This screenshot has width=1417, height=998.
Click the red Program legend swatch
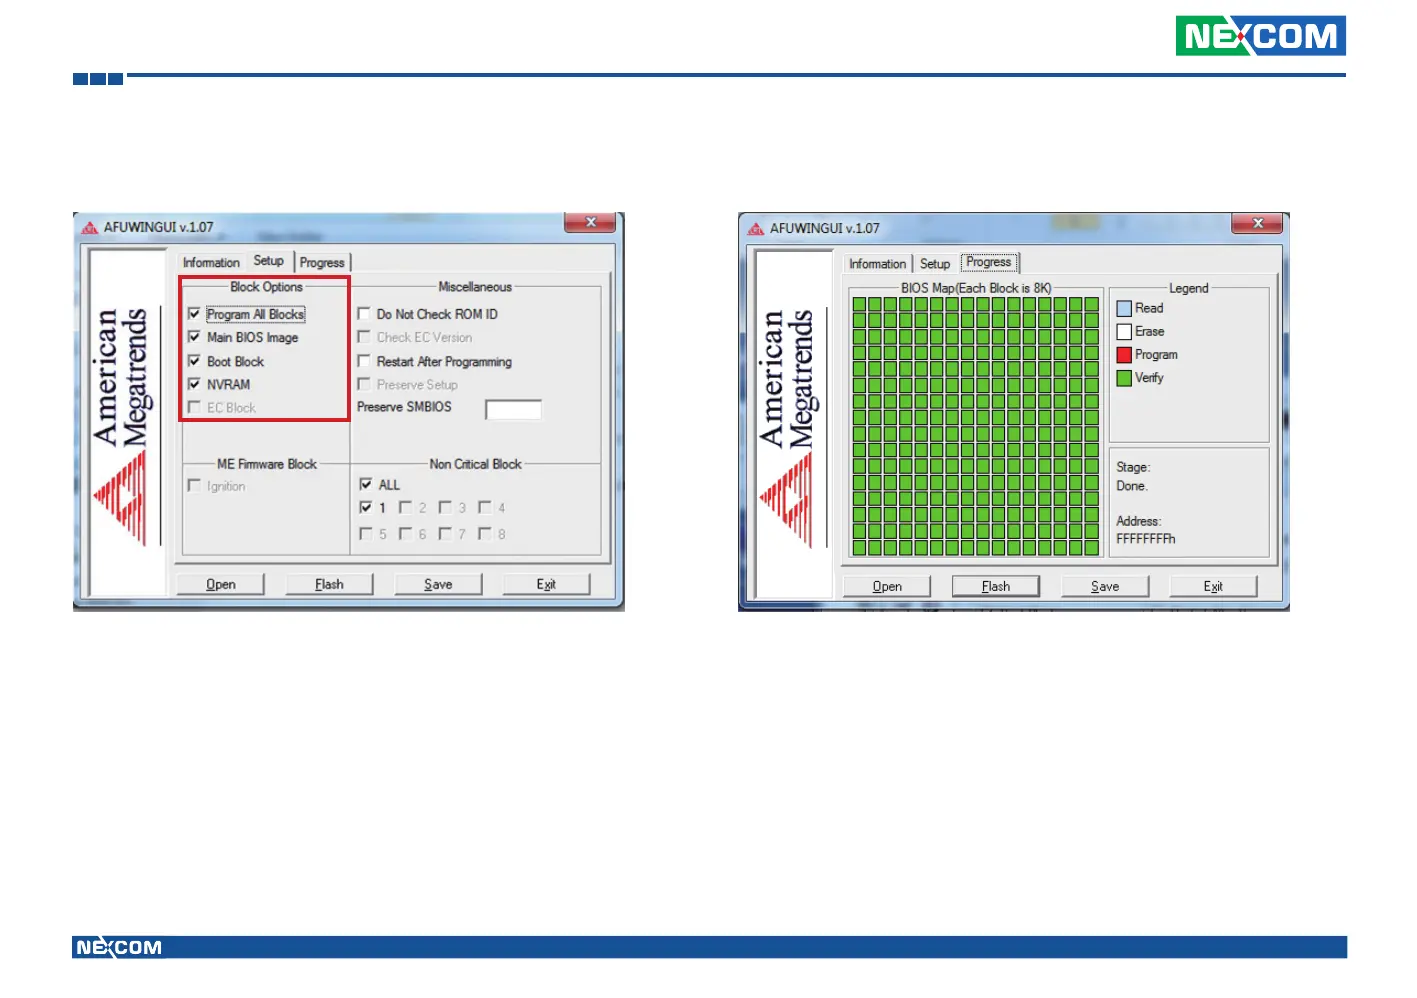coord(1124,355)
